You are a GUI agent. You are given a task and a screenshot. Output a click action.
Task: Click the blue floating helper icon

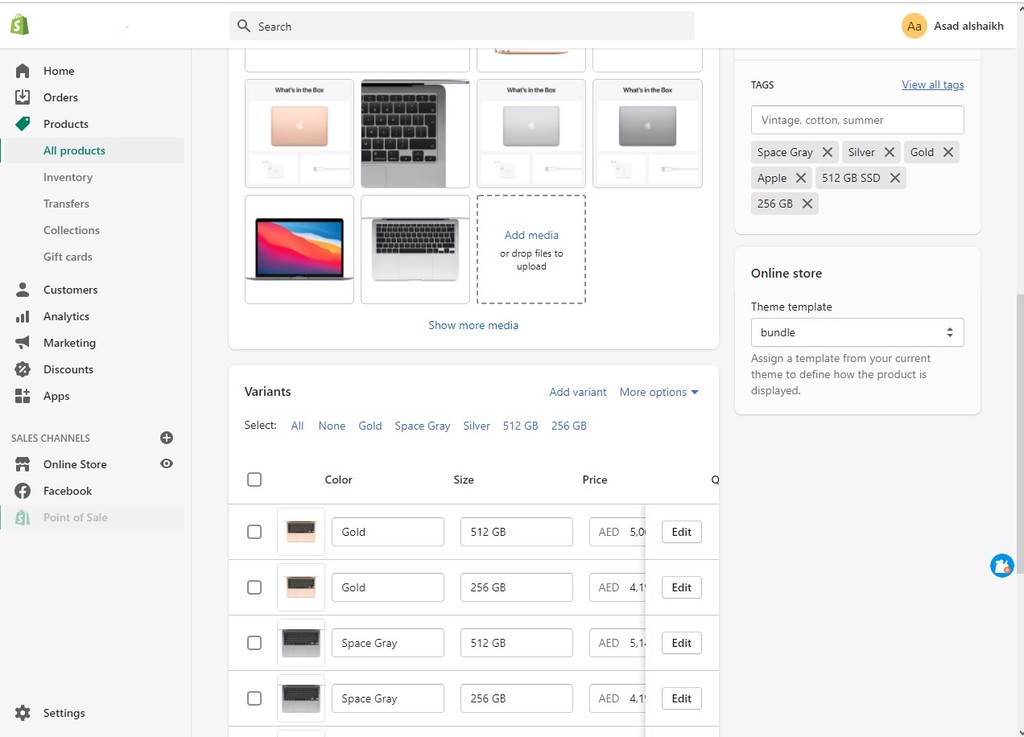(1002, 565)
